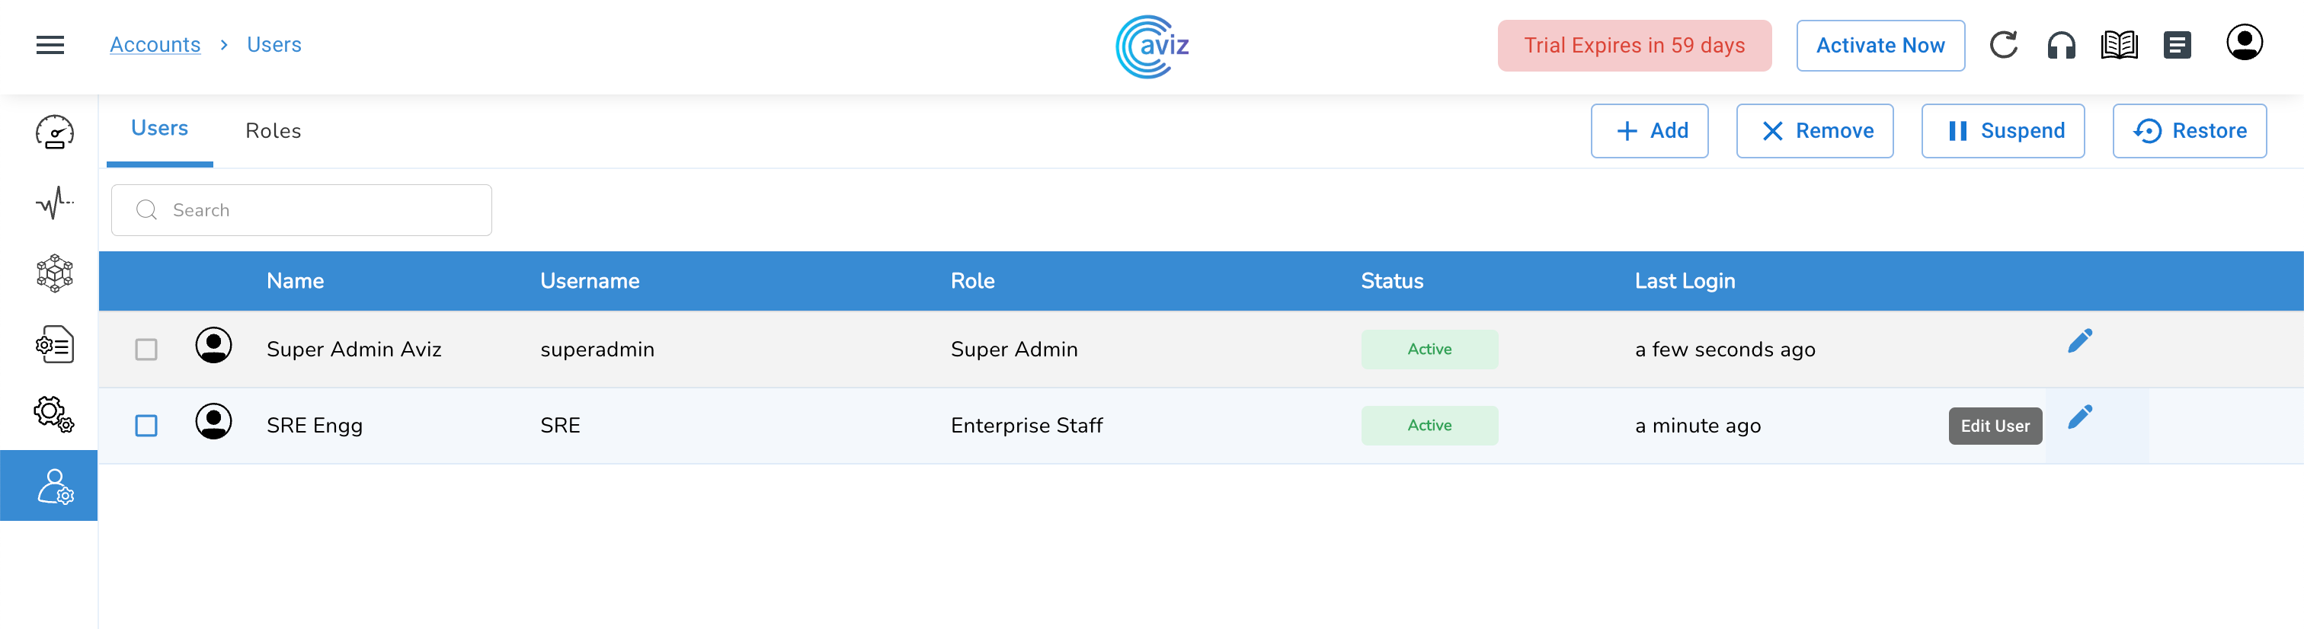
Task: Open the health monitoring pulse icon
Action: tap(54, 203)
